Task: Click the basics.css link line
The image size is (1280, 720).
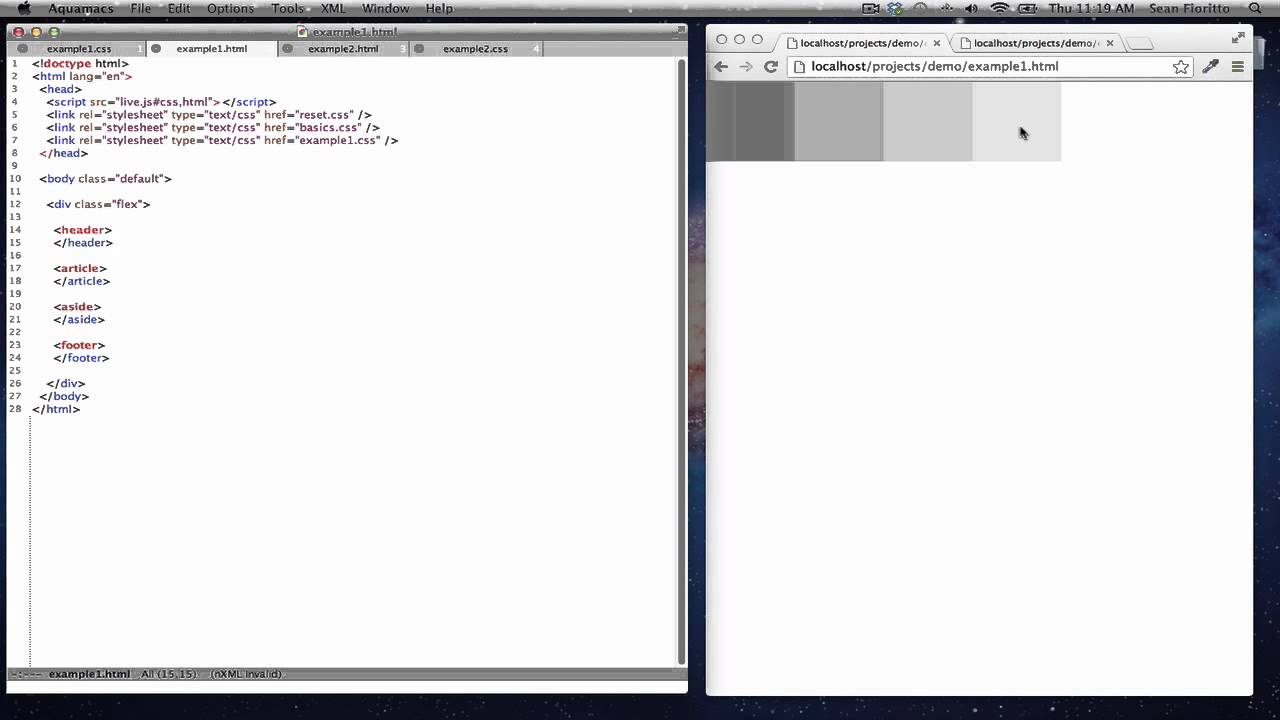Action: coord(213,128)
